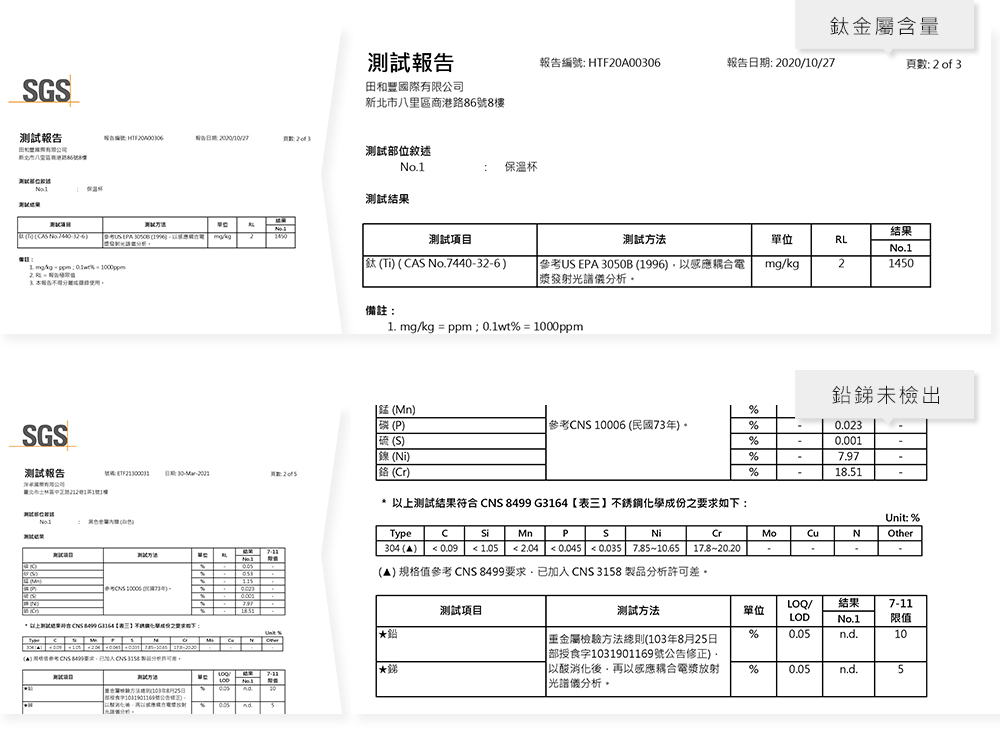The image size is (1000, 748).
Task: Click 參考CNS 10006 (民國73年) in the enlarged steel report
Action: 618,425
